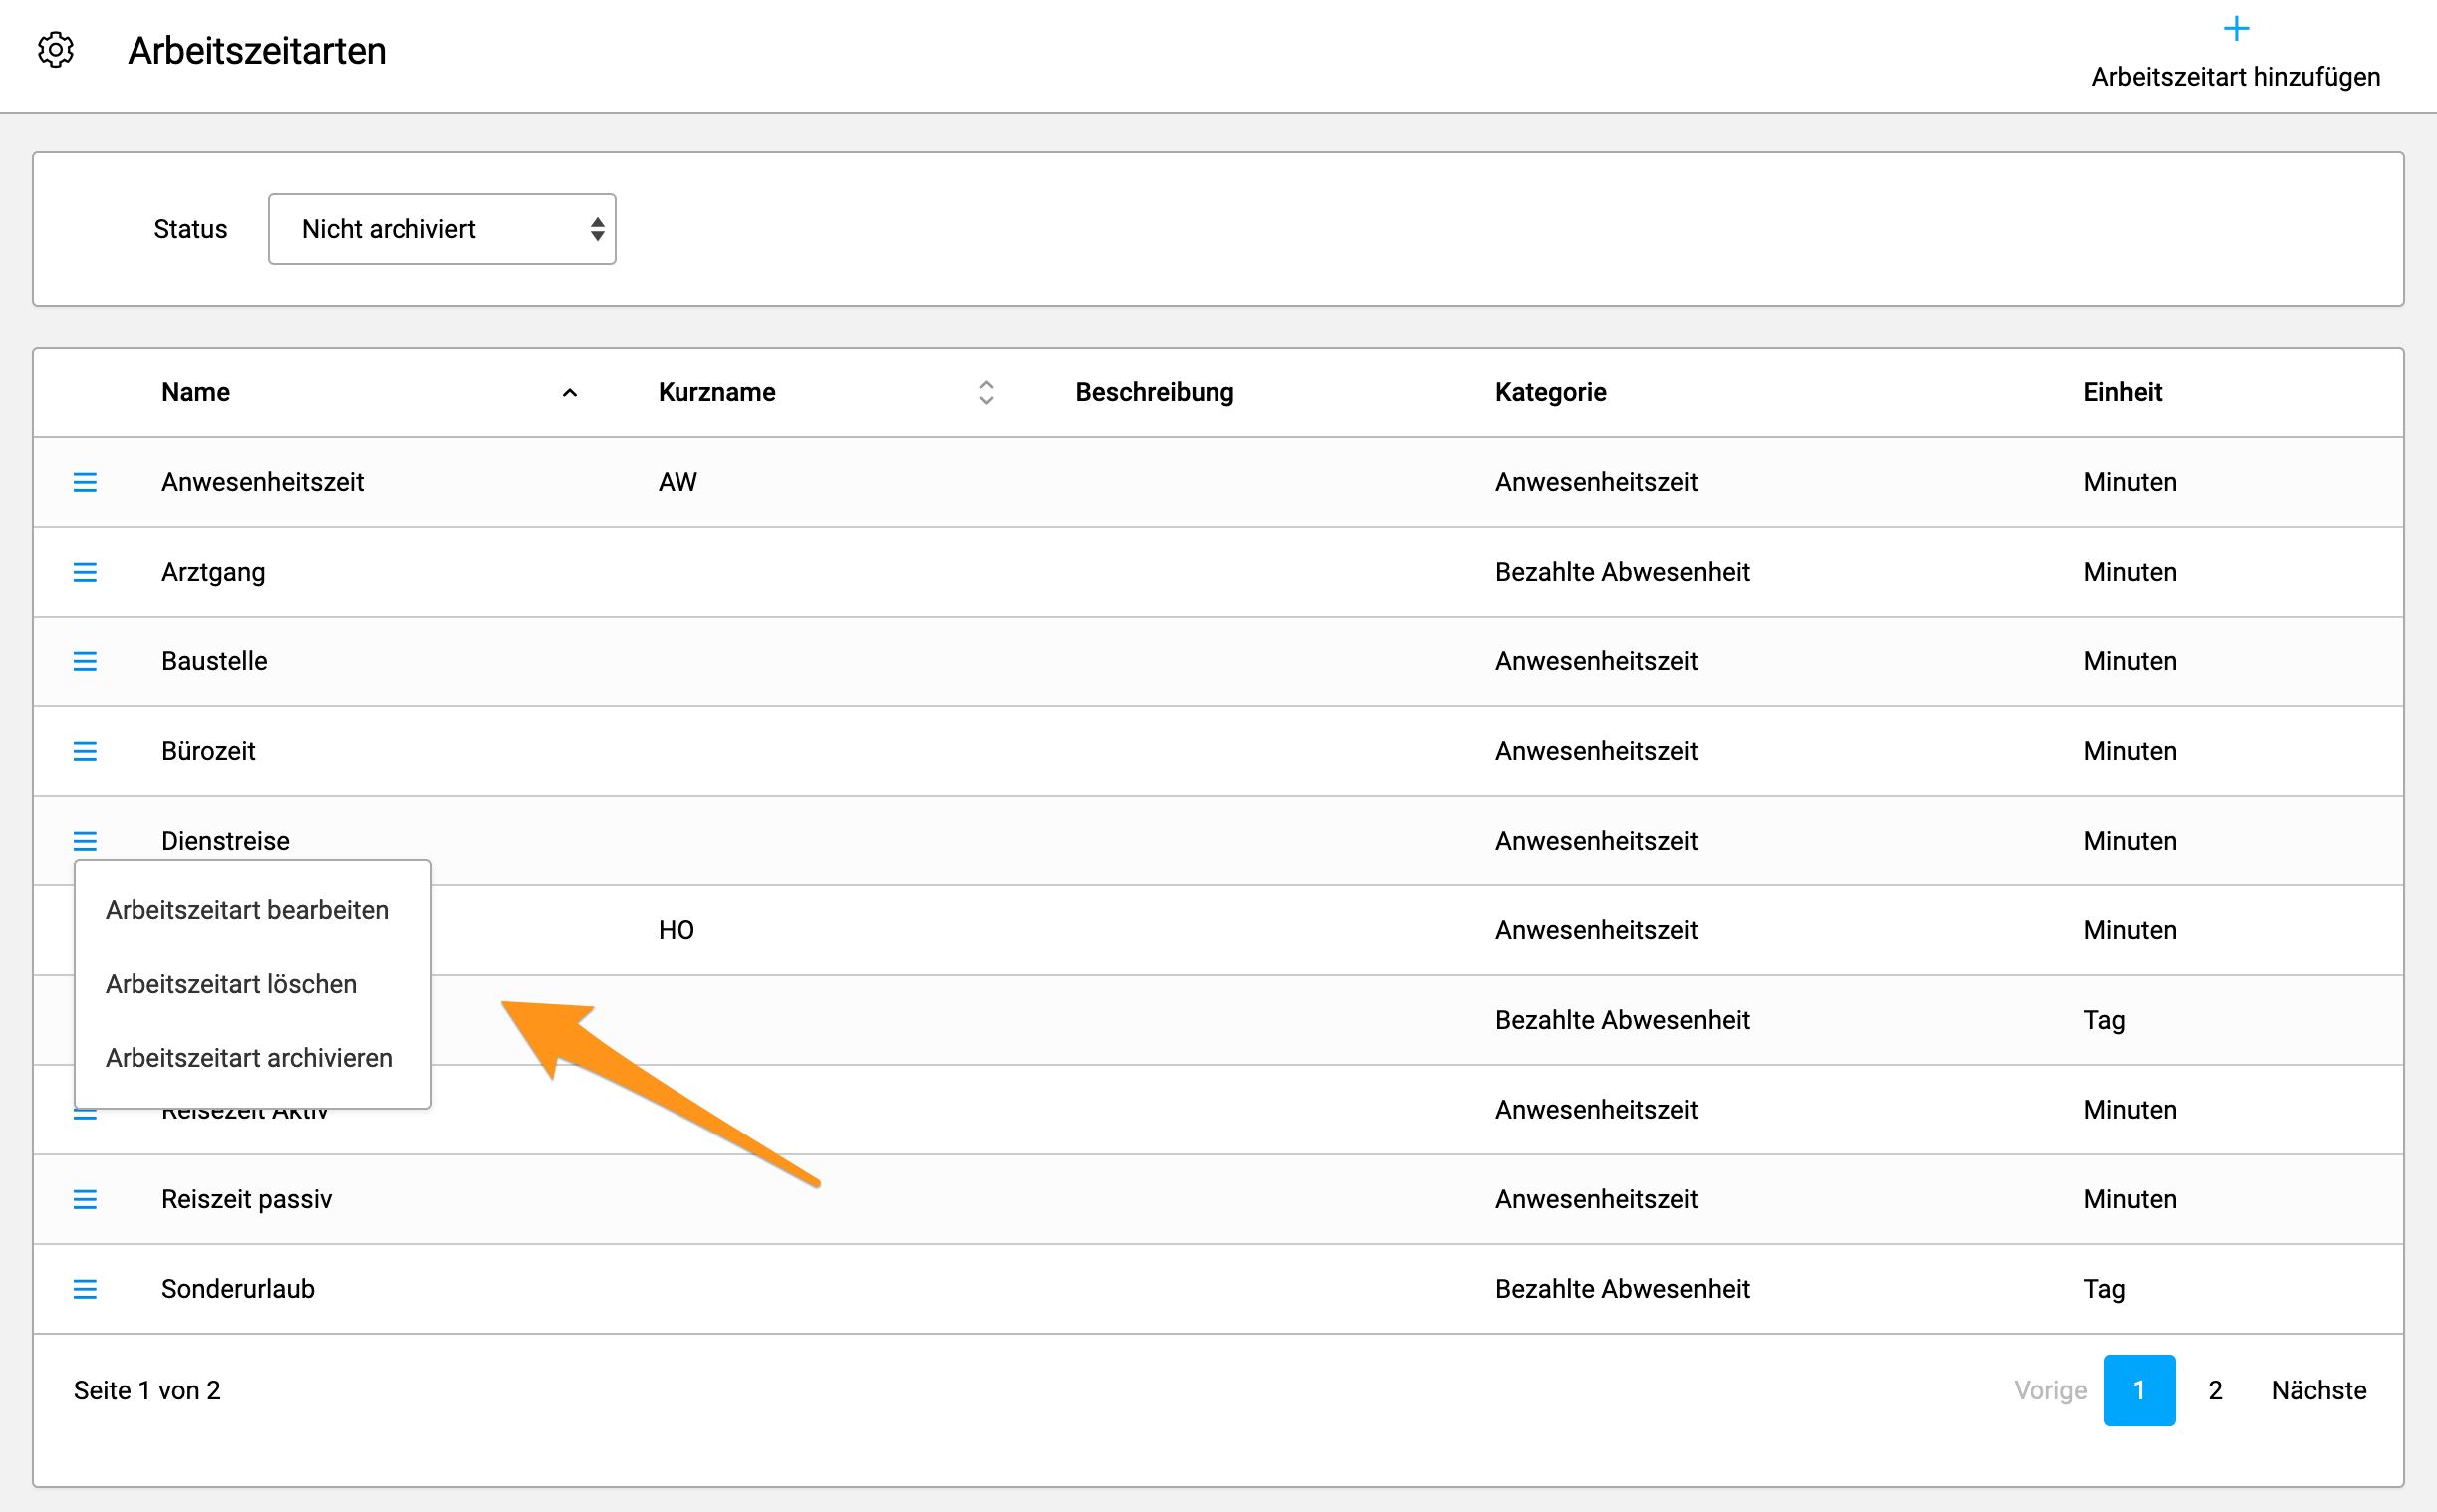2437x1512 pixels.
Task: Choose Arbeitszeitart archivieren in context menu
Action: click(249, 1058)
